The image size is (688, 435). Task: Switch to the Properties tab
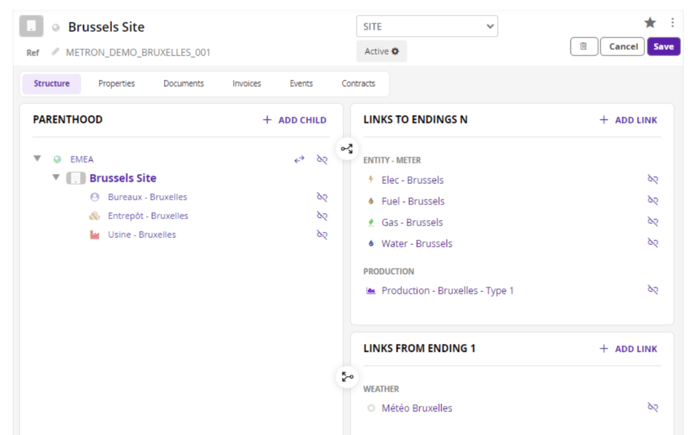pos(116,84)
